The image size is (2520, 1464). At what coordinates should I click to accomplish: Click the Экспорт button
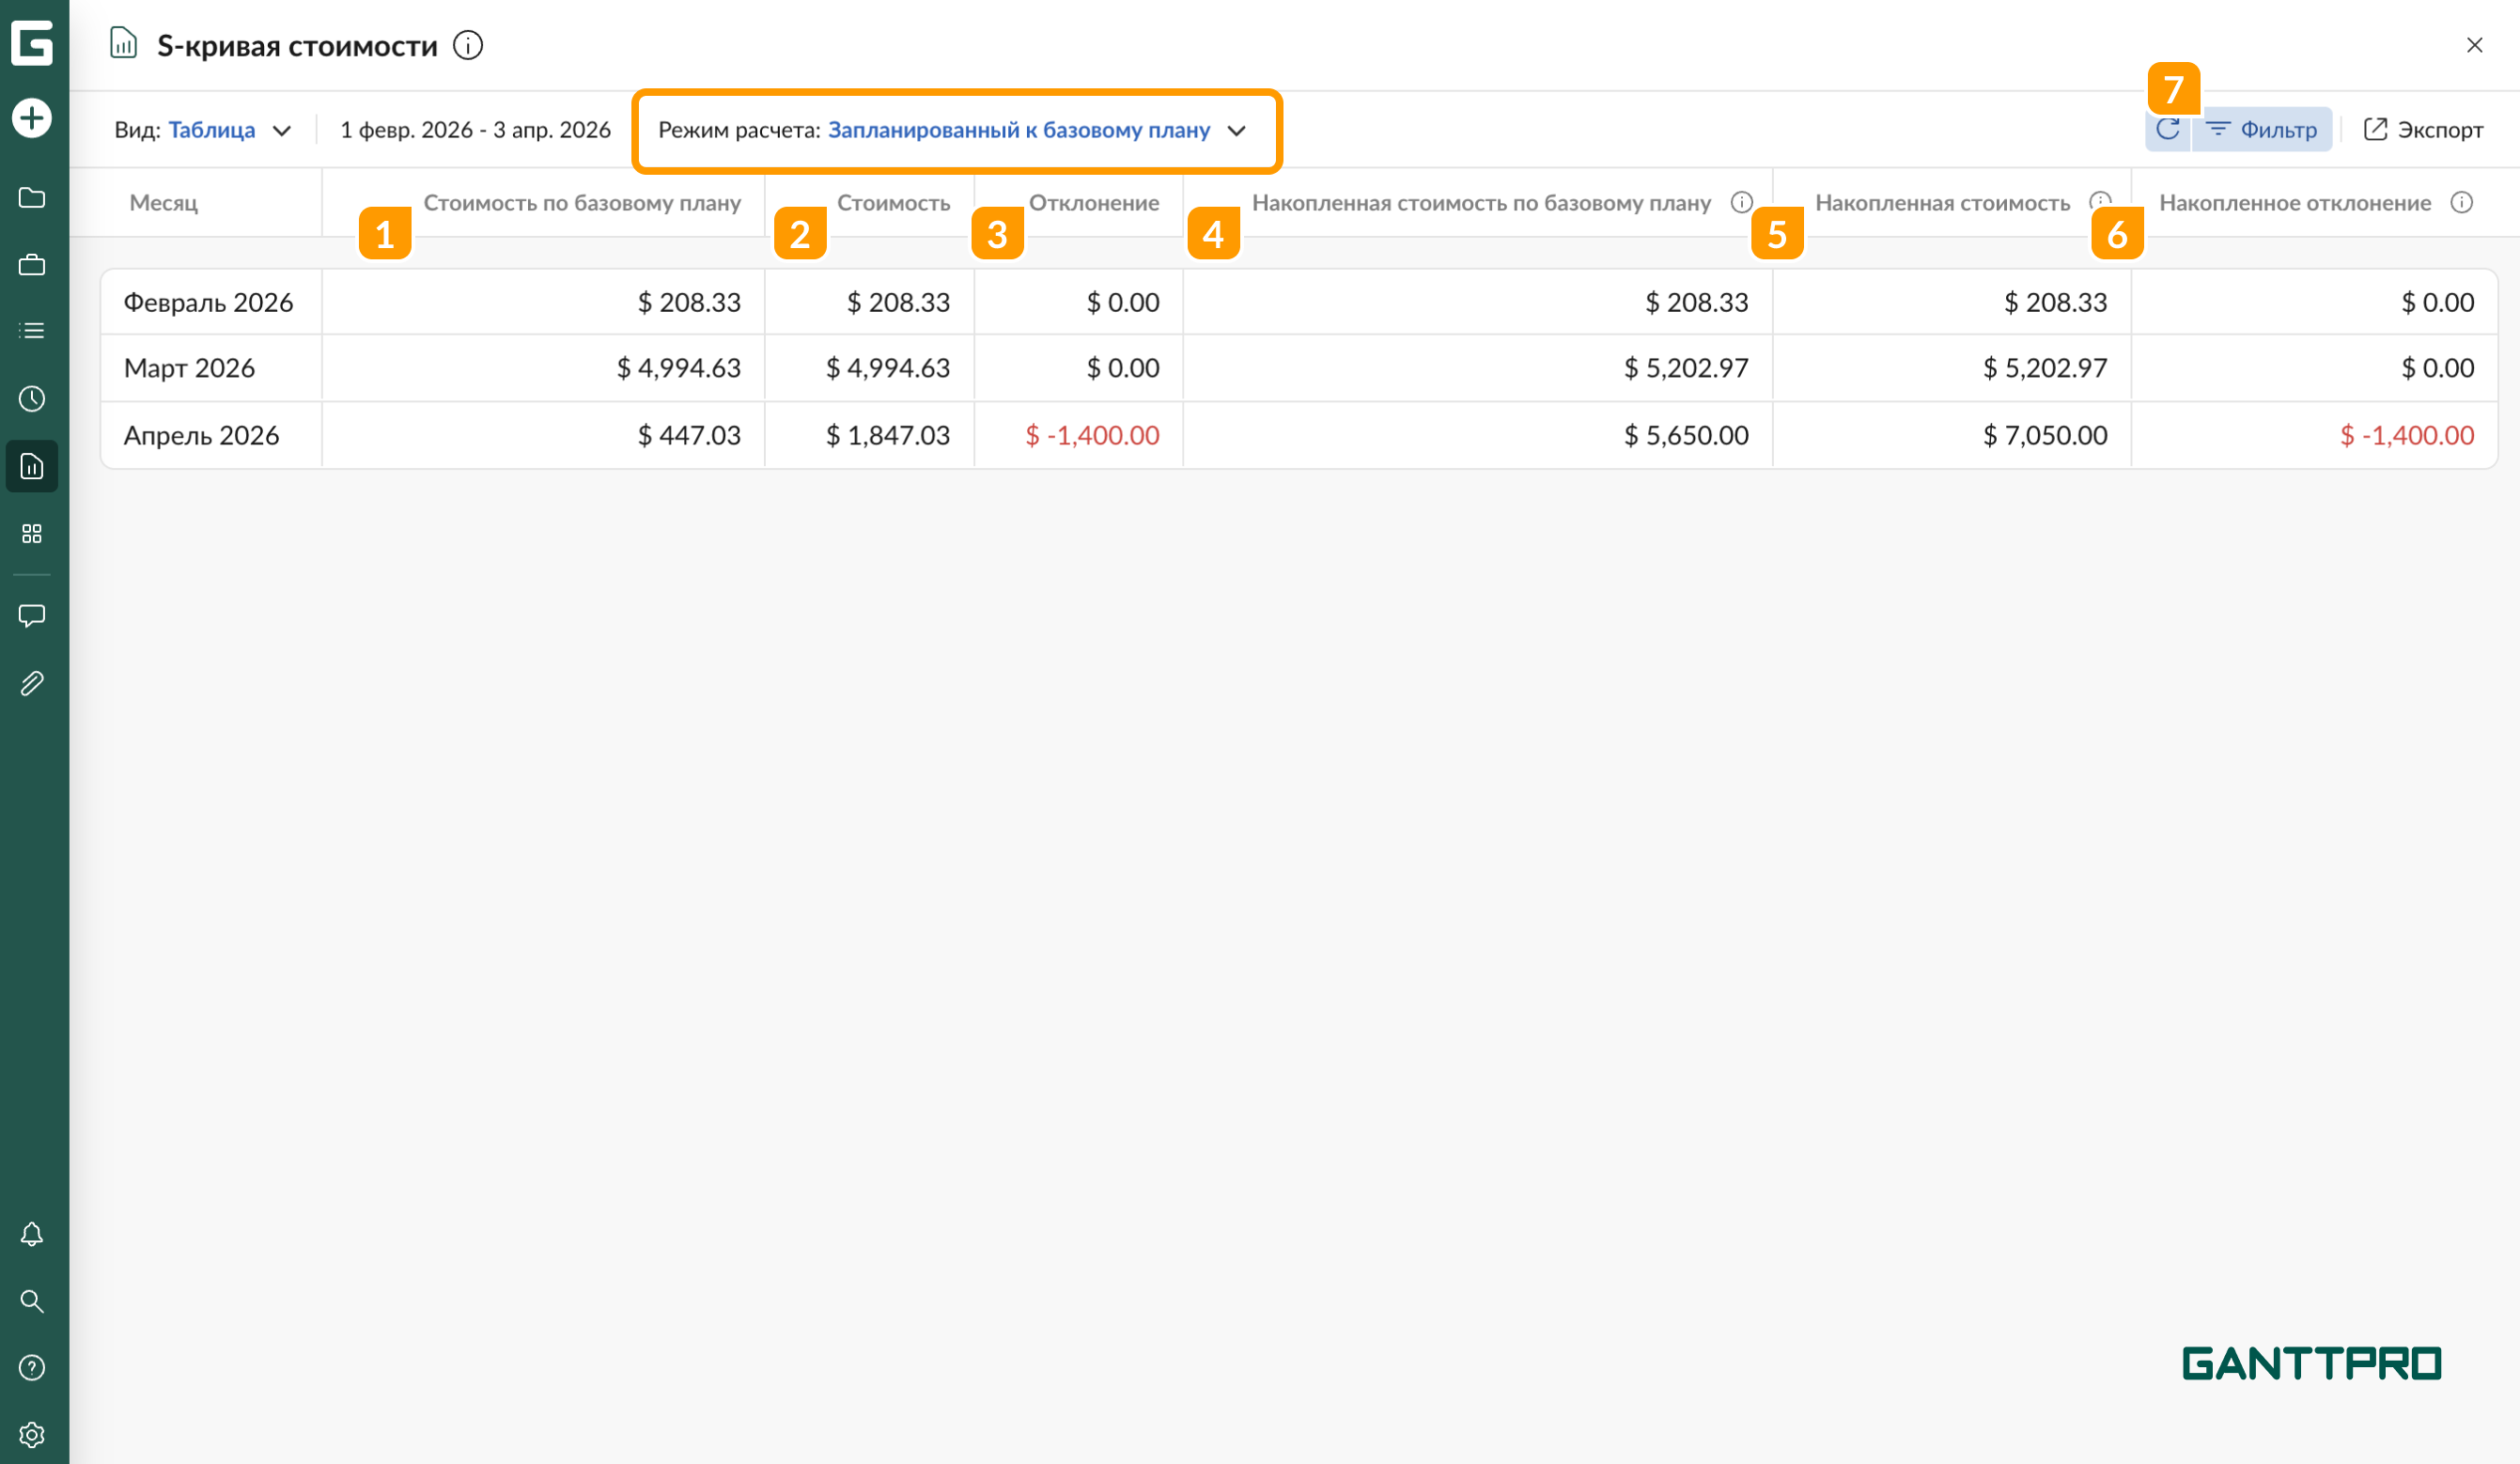click(2423, 130)
